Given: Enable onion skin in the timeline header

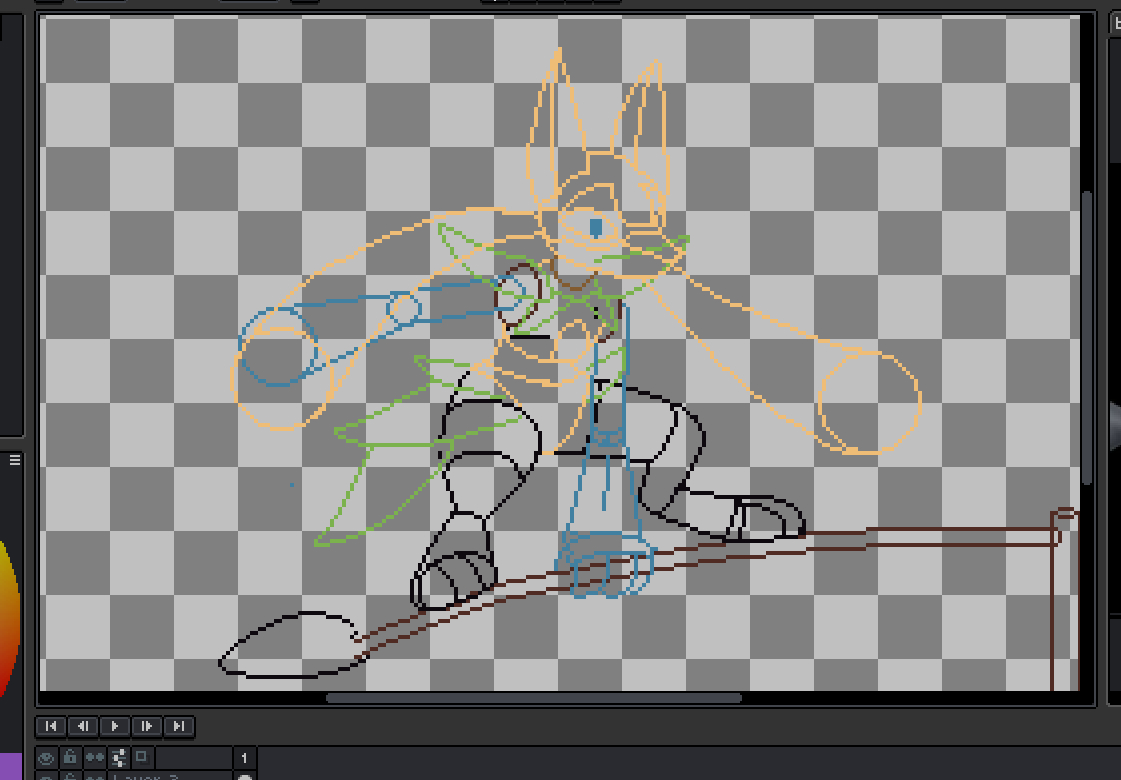Looking at the screenshot, I should coord(142,757).
